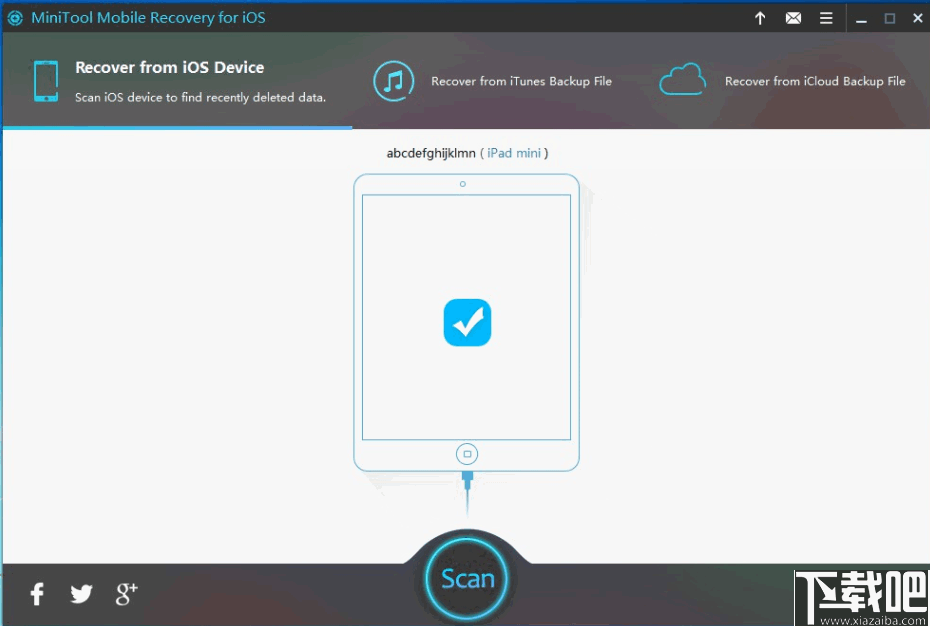Screen dimensions: 930x626
Task: Click the iPad mini device link
Action: click(x=514, y=153)
